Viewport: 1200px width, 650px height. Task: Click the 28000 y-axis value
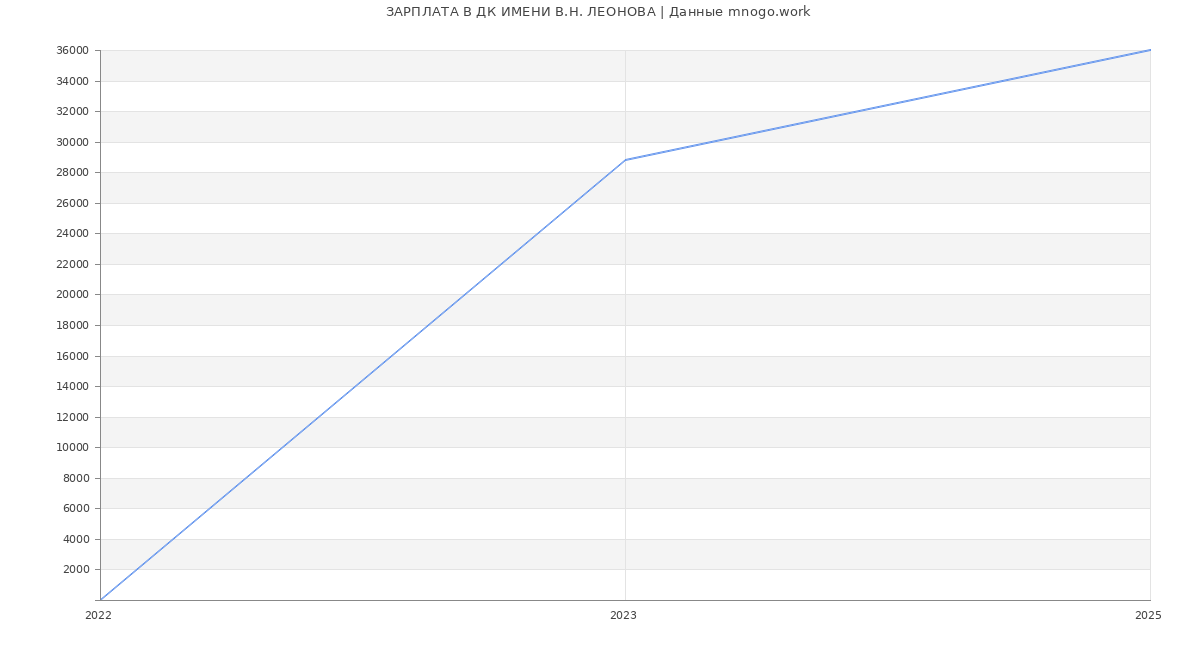tap(73, 173)
